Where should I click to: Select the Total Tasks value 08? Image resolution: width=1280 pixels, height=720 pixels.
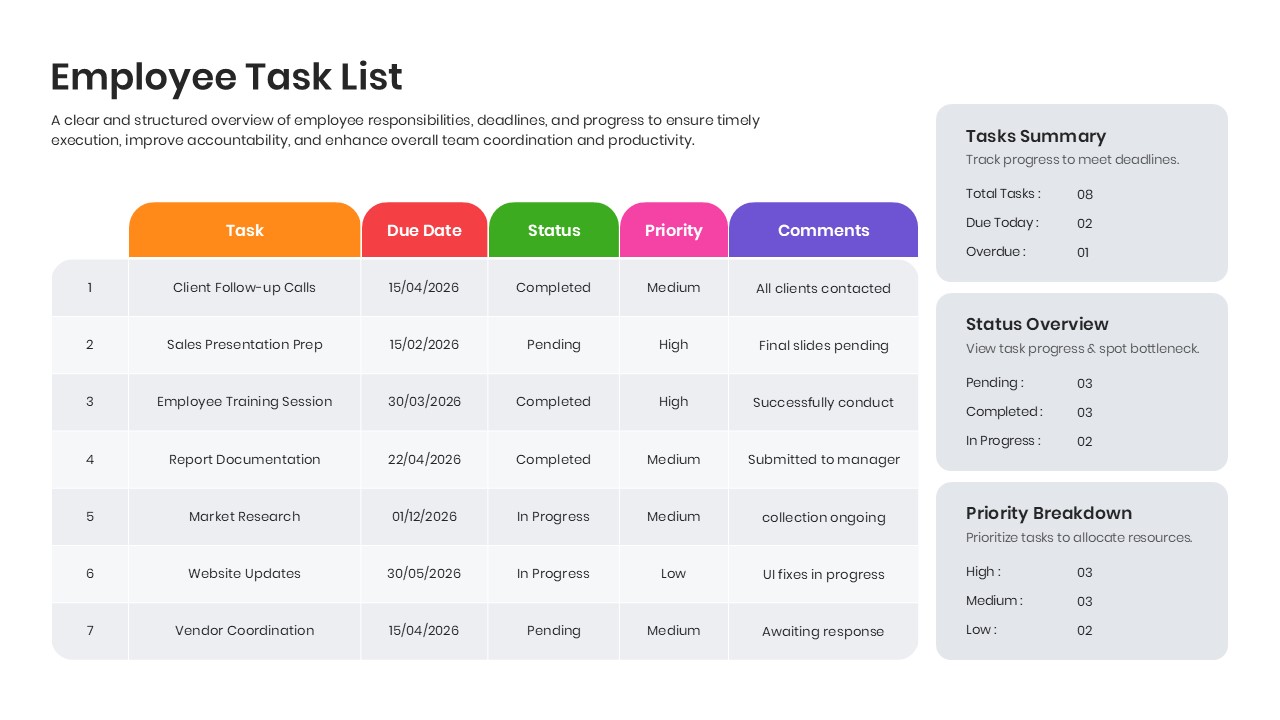(1085, 195)
